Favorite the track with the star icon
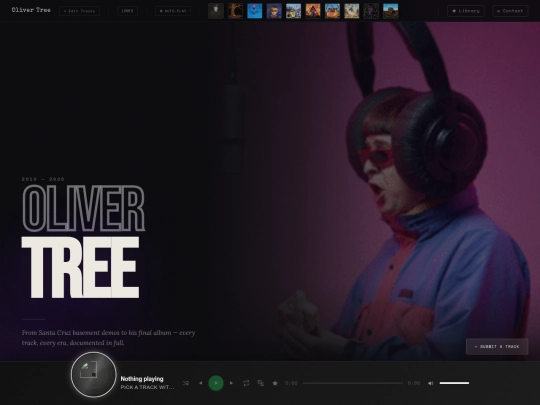Screen dimensions: 540x405 (275, 383)
